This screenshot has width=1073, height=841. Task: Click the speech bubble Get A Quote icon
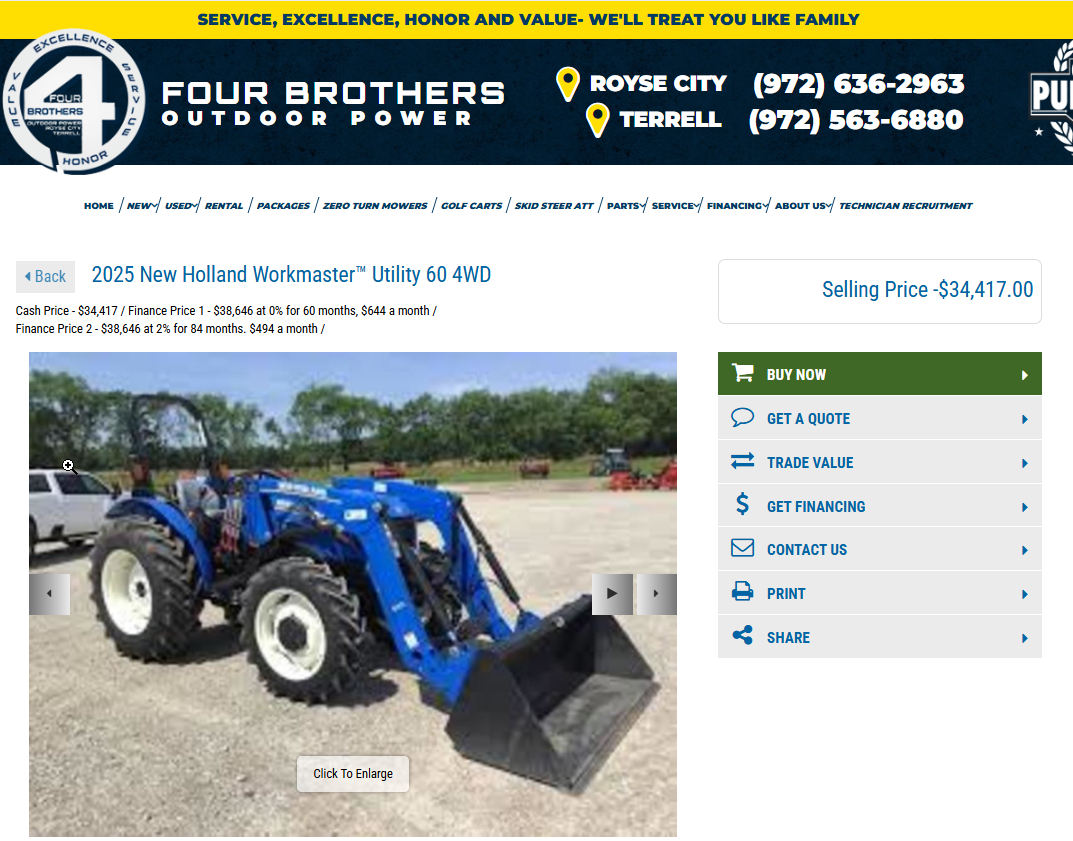tap(742, 417)
